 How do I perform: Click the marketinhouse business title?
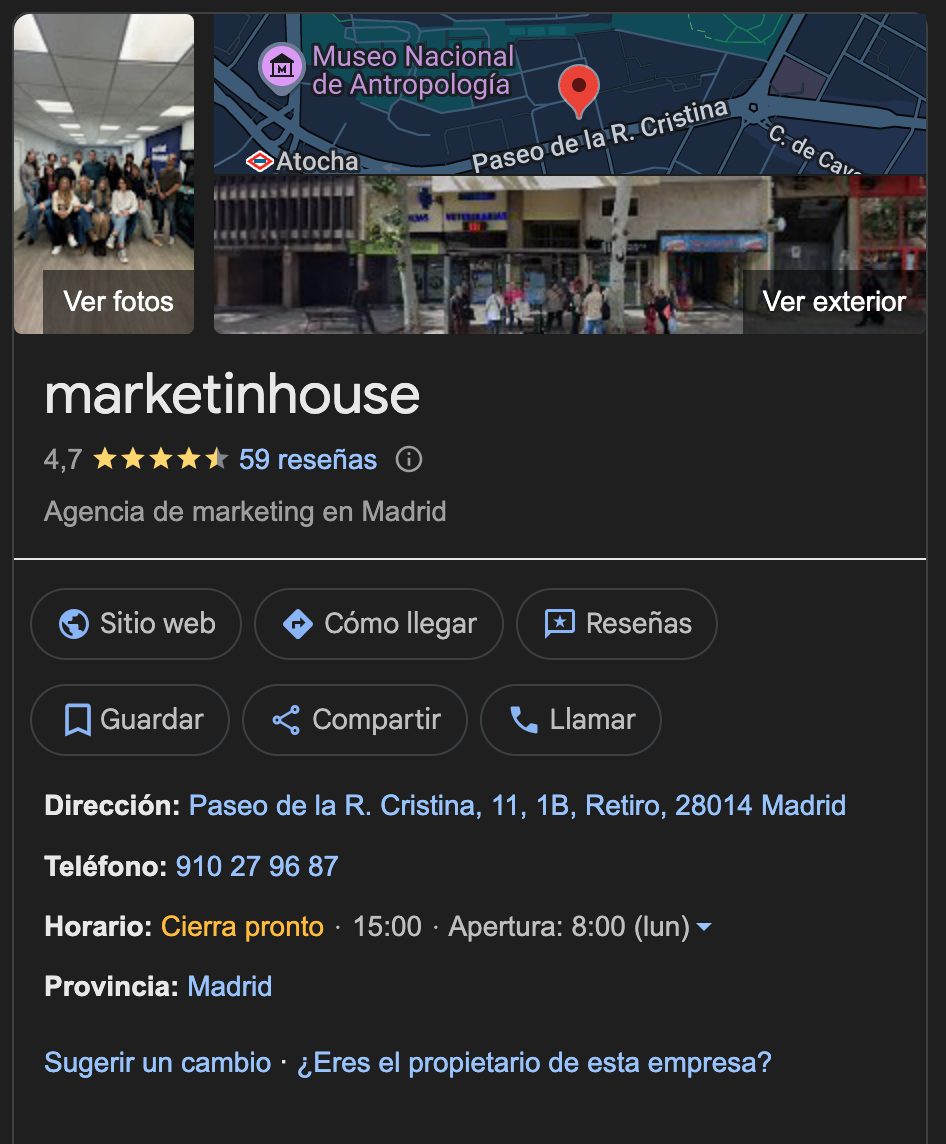coord(232,395)
